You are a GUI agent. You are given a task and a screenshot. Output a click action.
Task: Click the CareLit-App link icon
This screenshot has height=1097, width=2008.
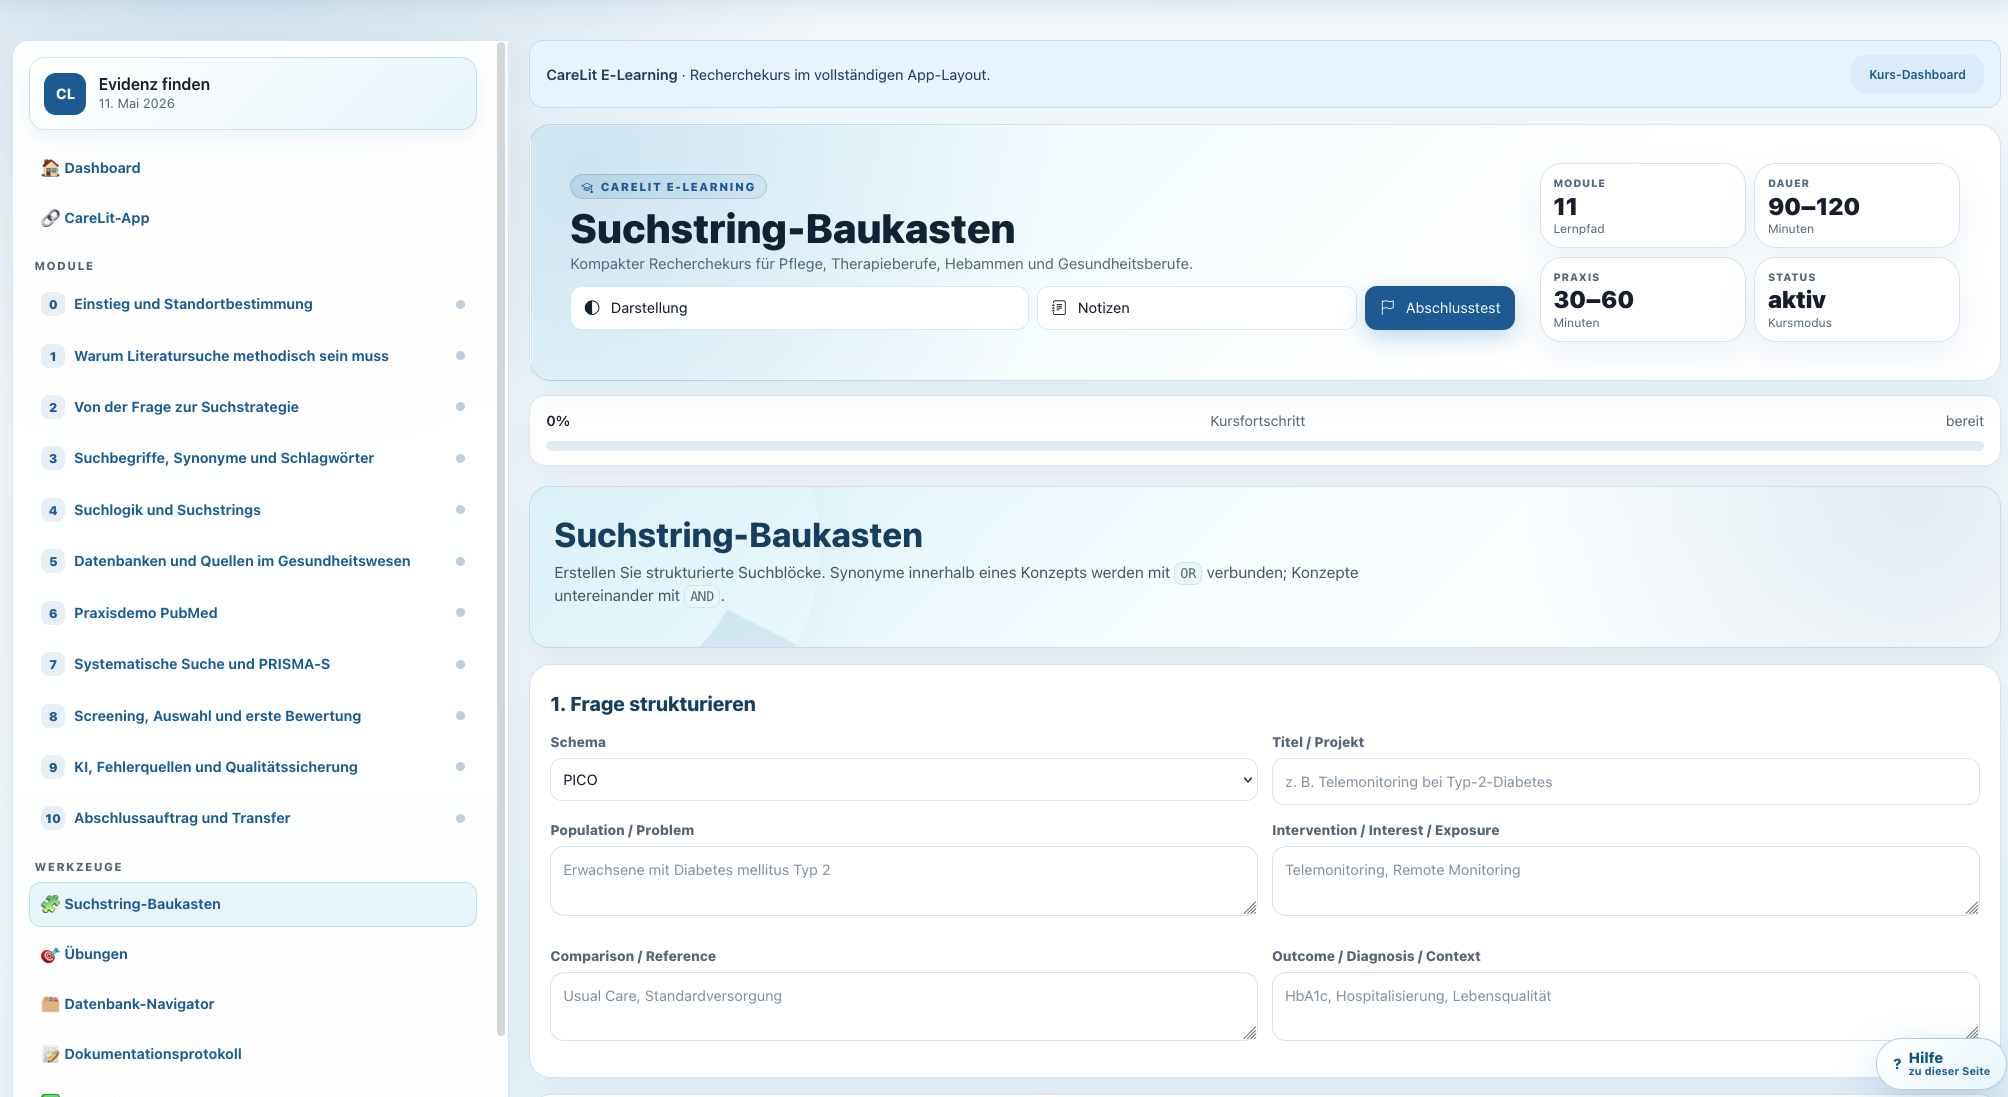tap(50, 218)
